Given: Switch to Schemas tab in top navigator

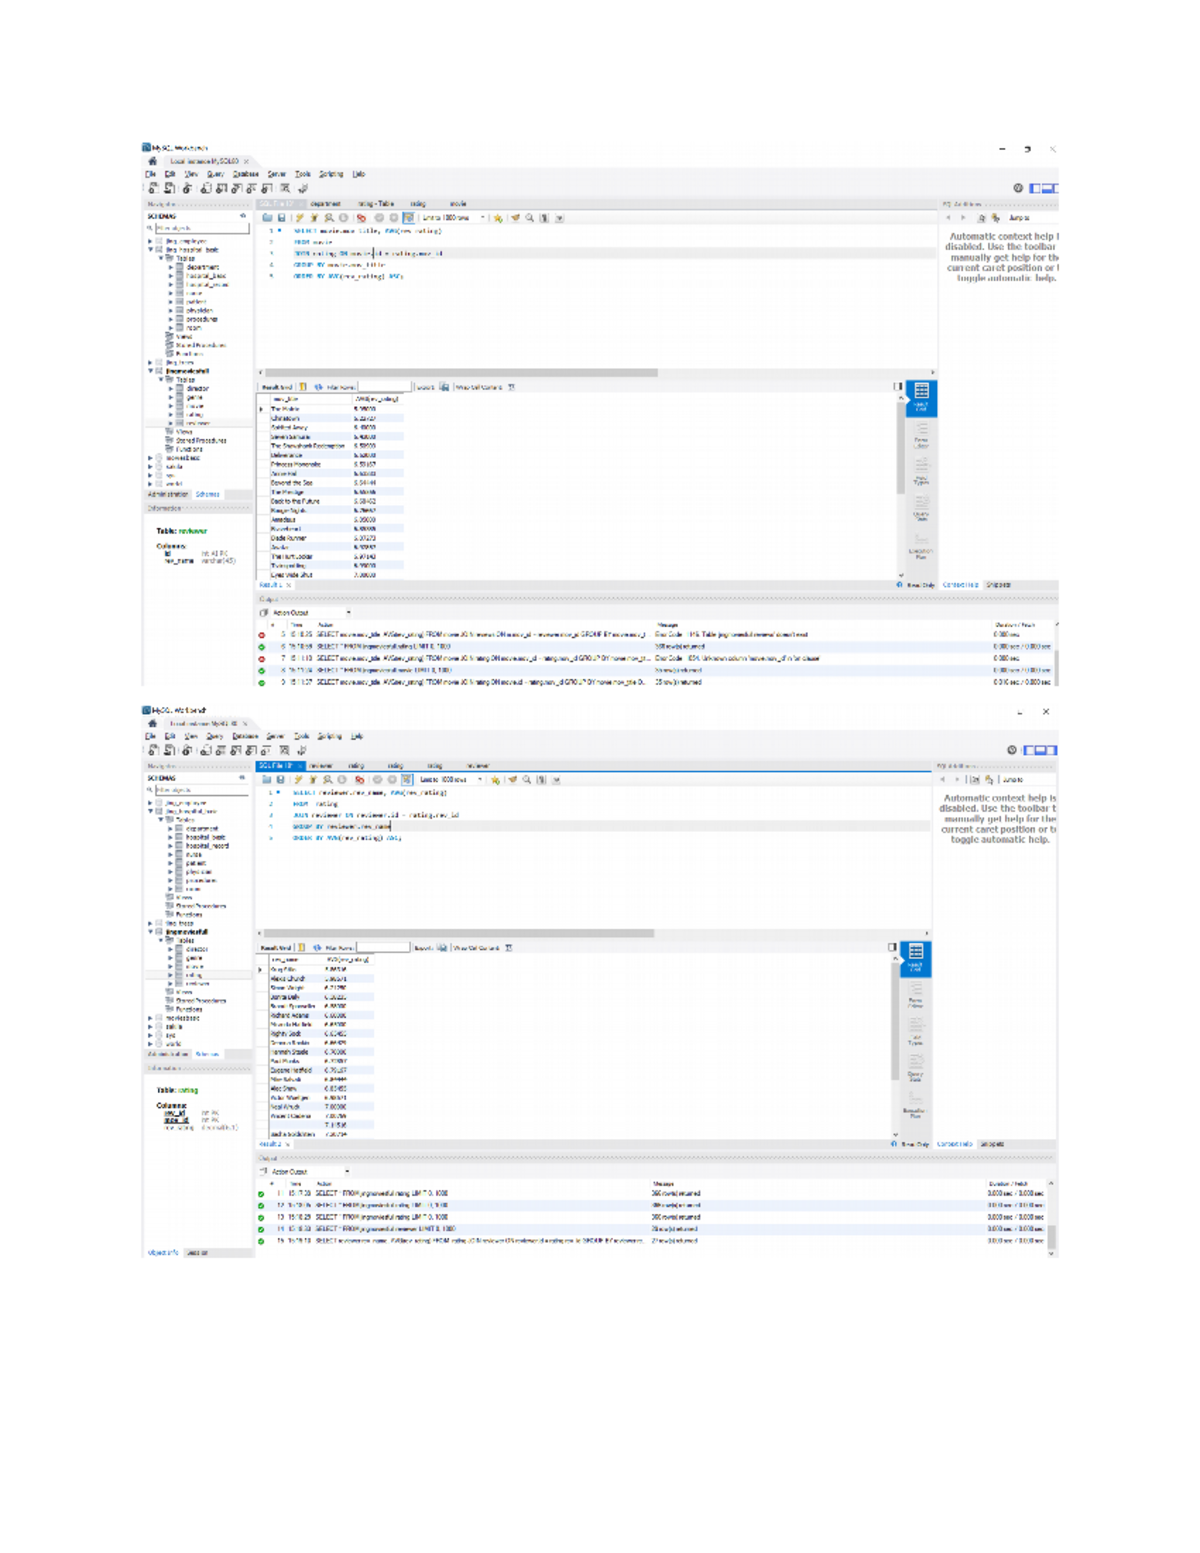Looking at the screenshot, I should click(208, 494).
